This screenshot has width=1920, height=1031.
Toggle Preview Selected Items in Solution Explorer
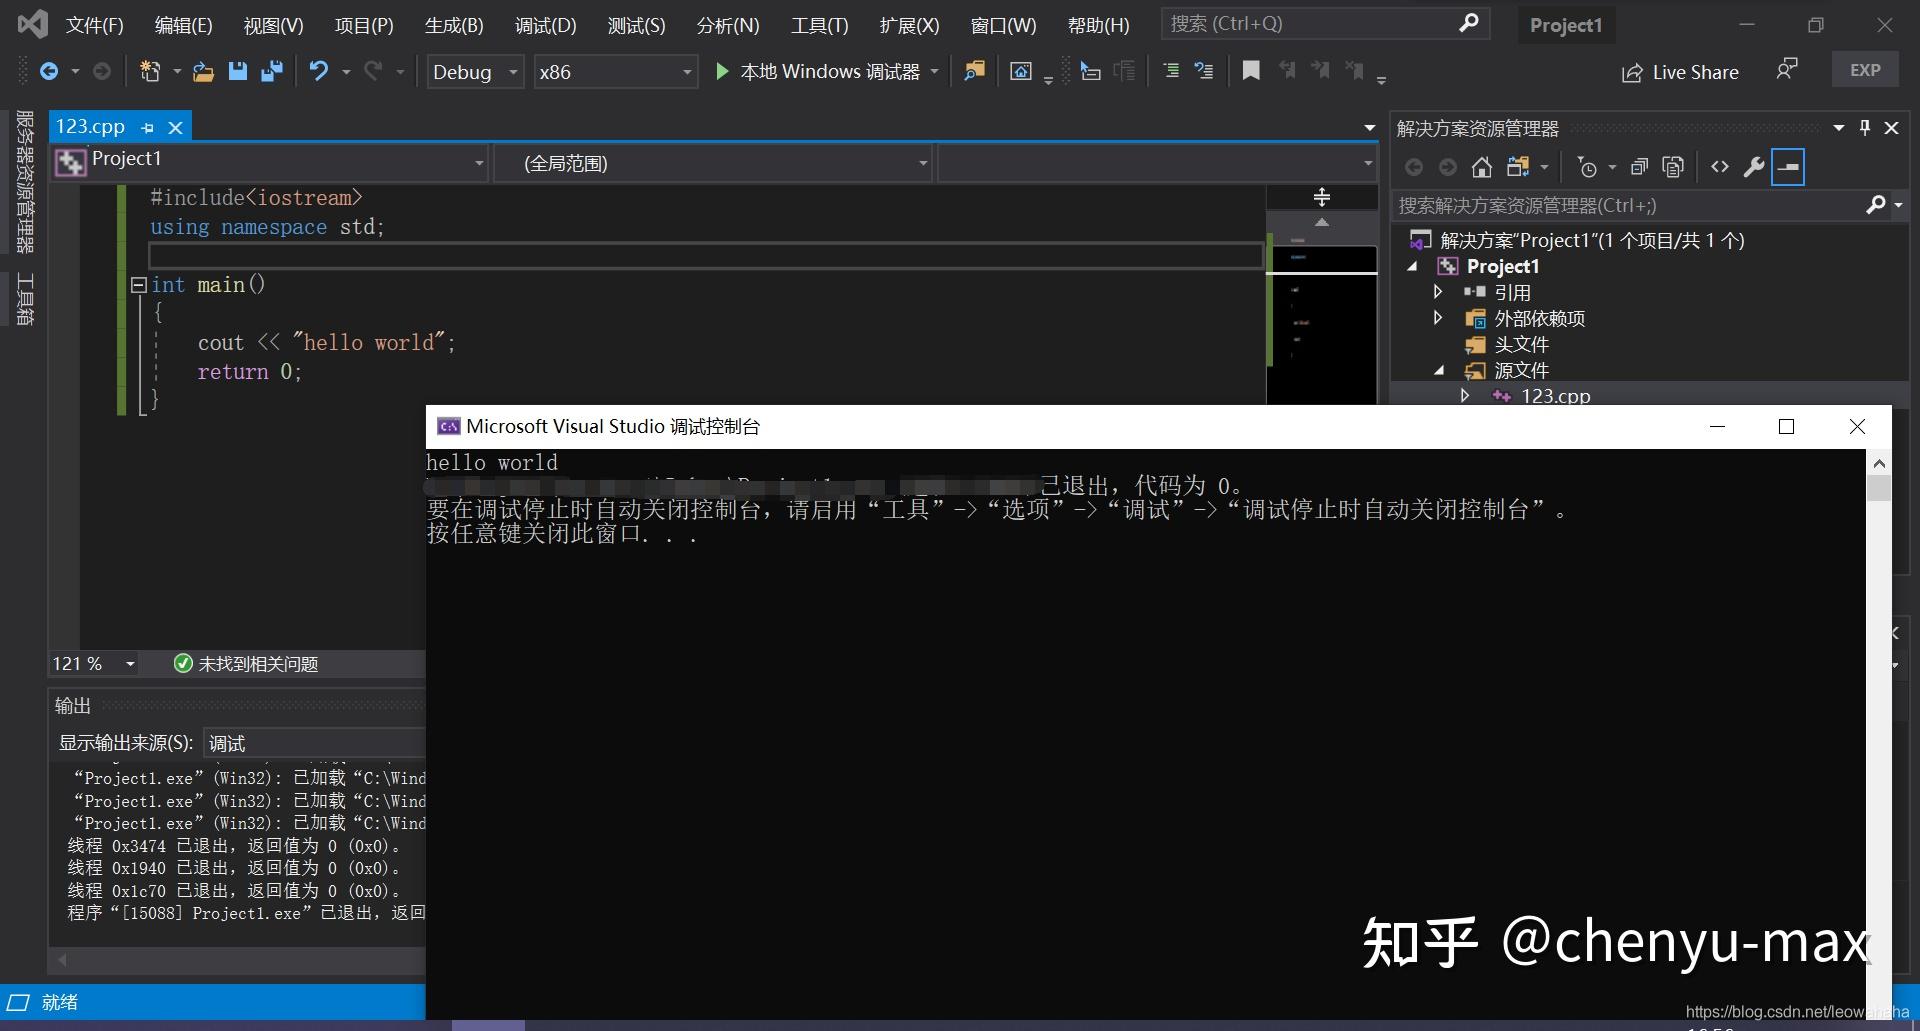tap(1787, 167)
